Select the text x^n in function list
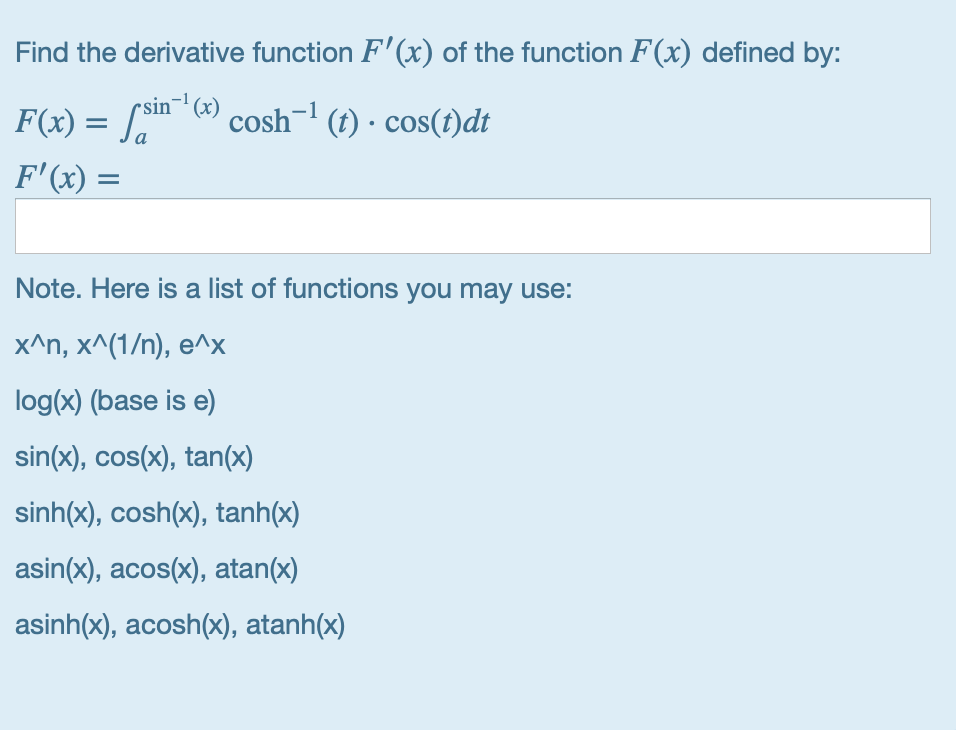Viewport: 956px width, 730px height. click(x=42, y=345)
